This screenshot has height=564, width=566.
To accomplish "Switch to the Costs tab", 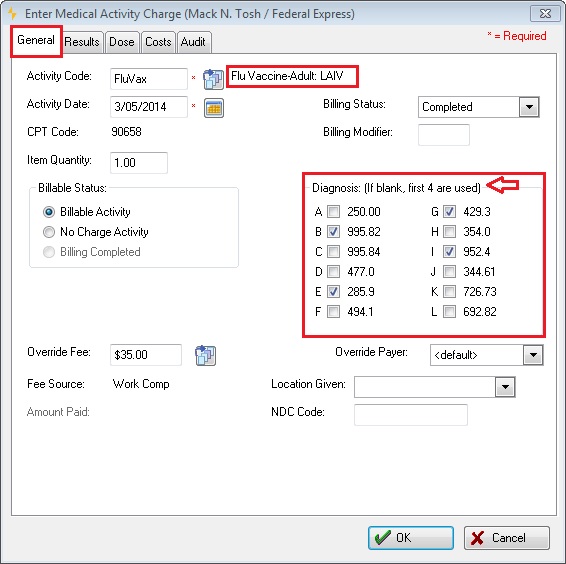I will (158, 42).
